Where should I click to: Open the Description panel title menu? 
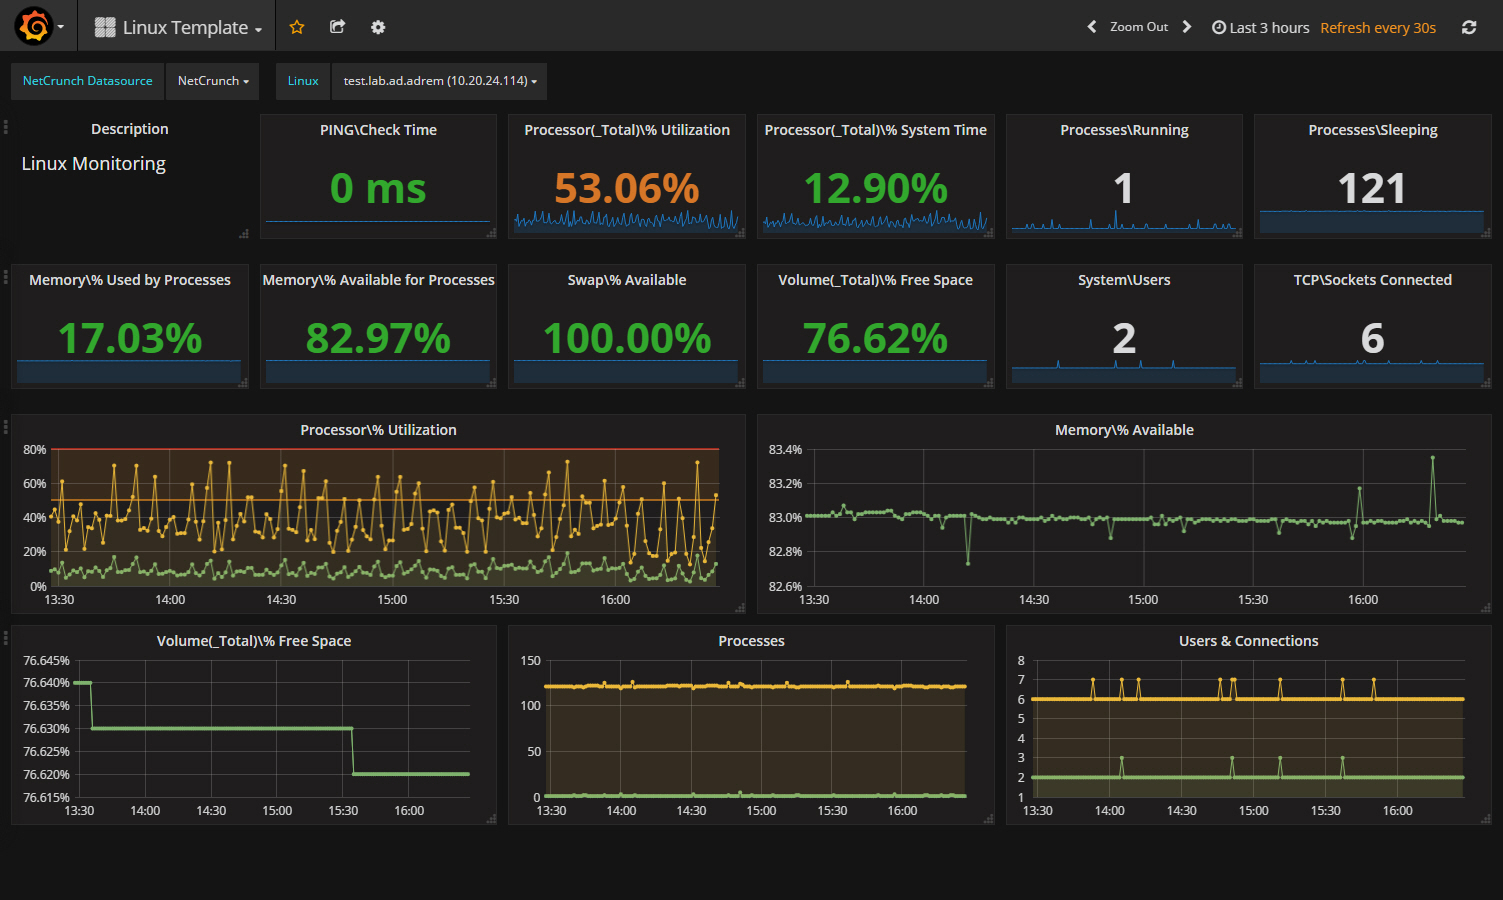point(130,129)
